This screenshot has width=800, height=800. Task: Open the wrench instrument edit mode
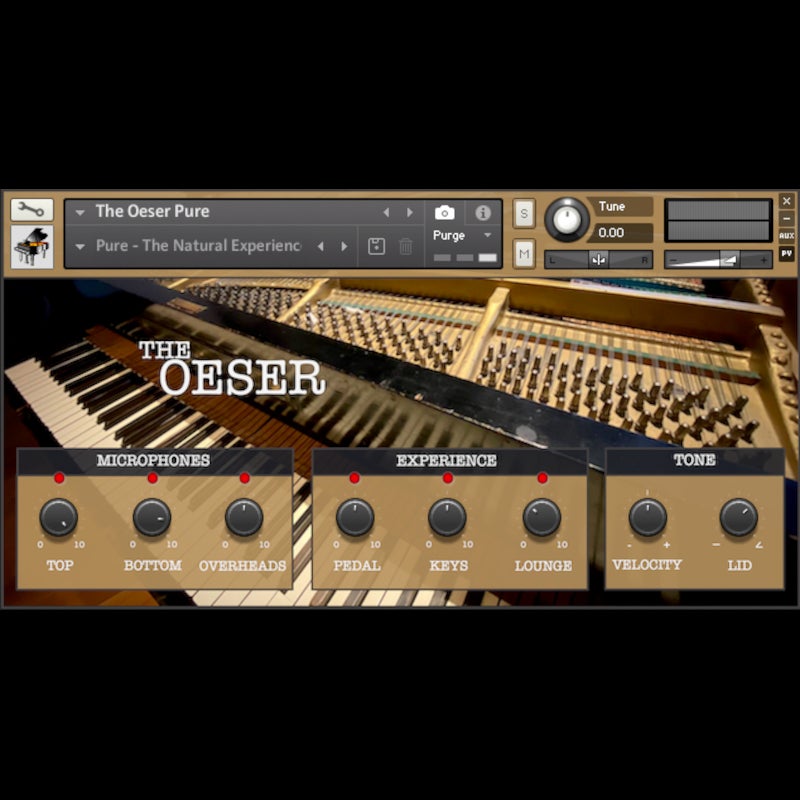click(32, 210)
